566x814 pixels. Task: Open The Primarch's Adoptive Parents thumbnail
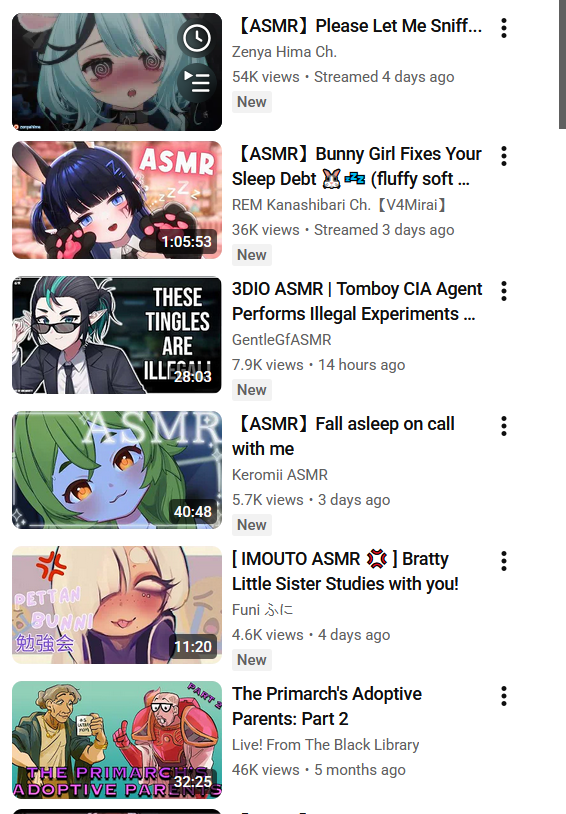(117, 740)
